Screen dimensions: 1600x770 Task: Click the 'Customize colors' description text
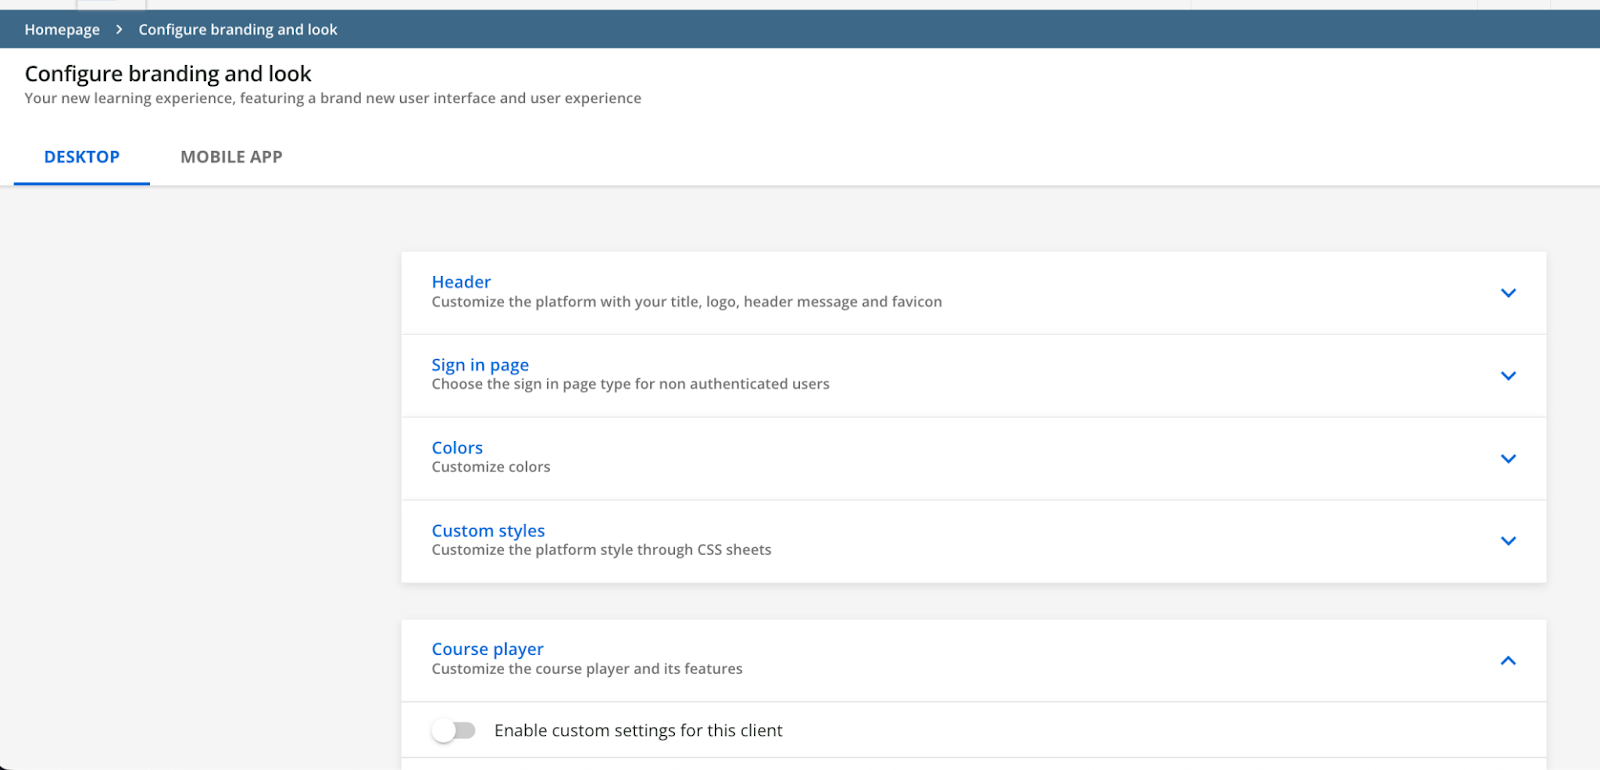pyautogui.click(x=491, y=467)
